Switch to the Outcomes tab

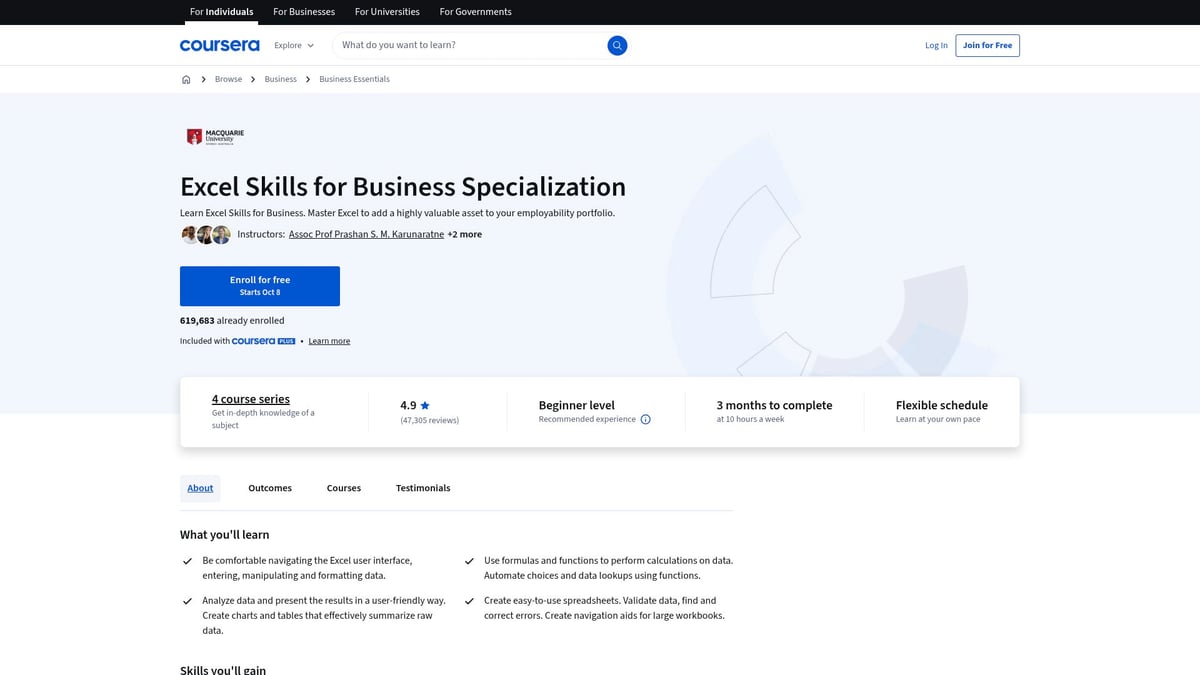point(269,488)
